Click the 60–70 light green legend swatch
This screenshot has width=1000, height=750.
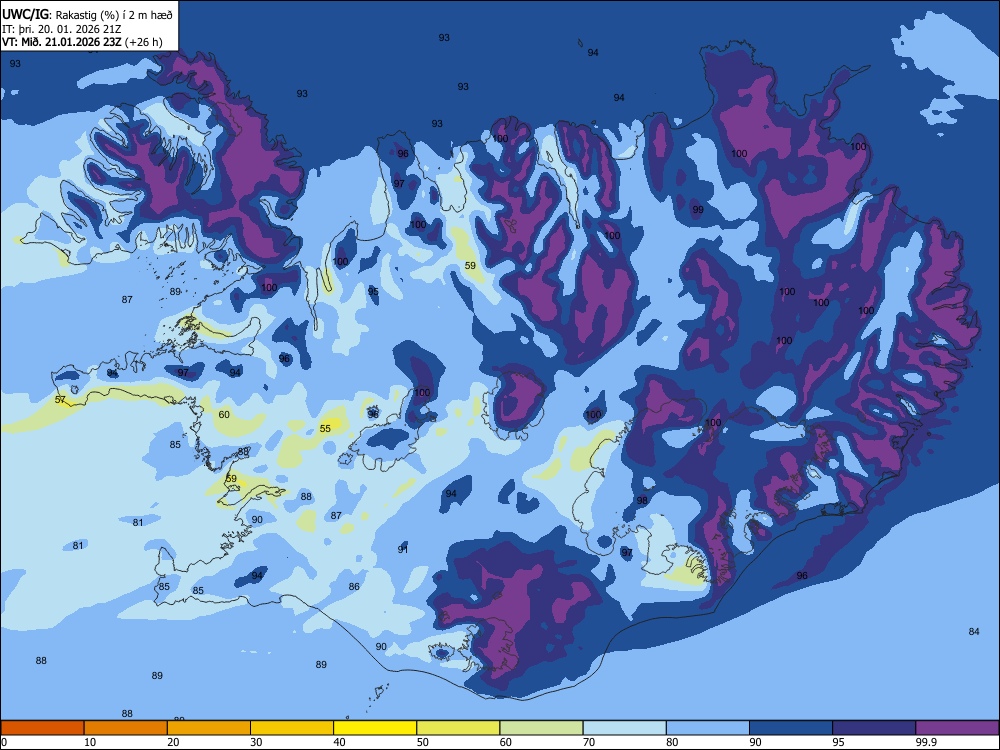(x=541, y=728)
